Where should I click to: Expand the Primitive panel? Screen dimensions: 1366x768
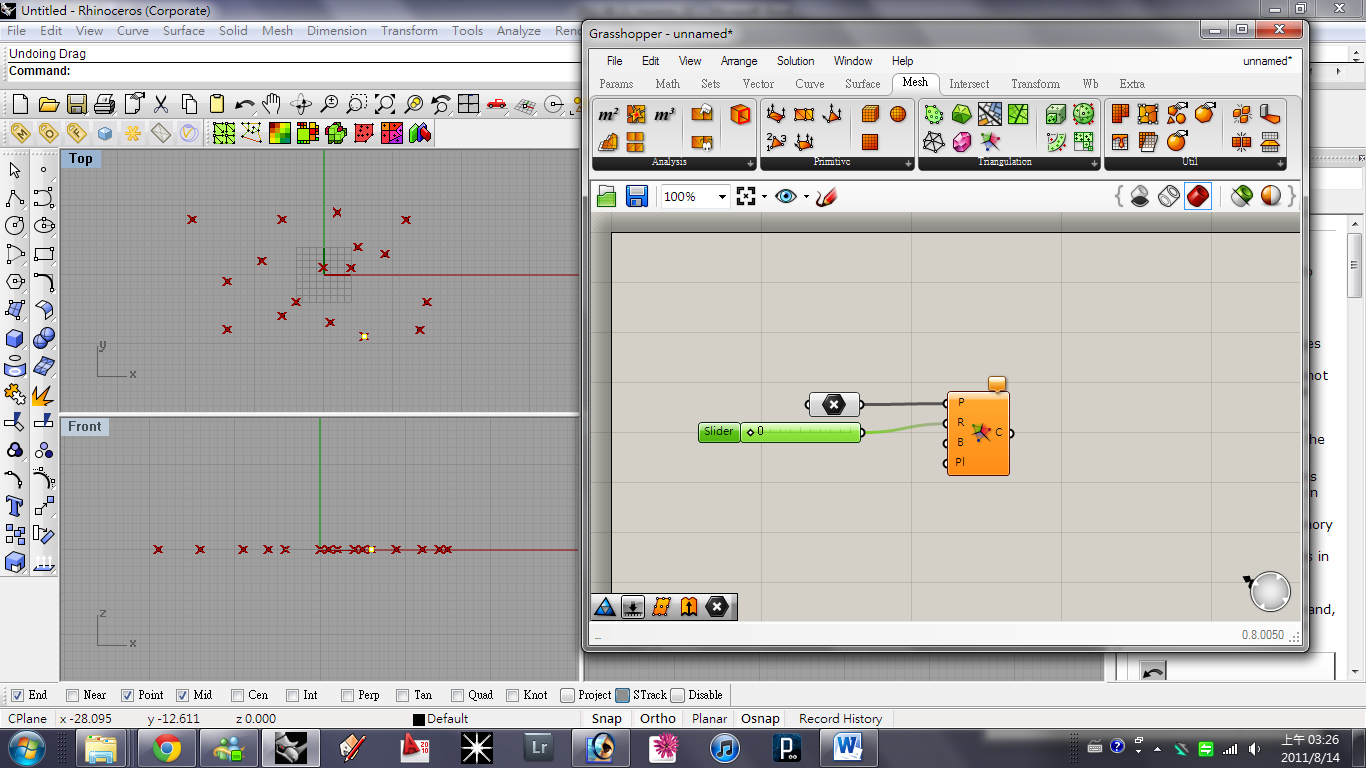(906, 163)
